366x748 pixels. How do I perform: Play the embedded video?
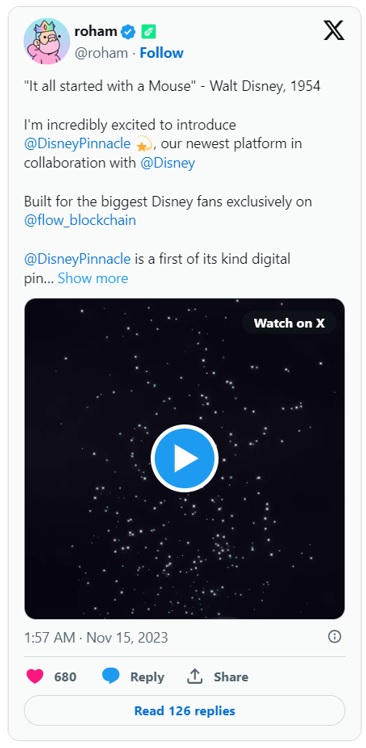[184, 458]
